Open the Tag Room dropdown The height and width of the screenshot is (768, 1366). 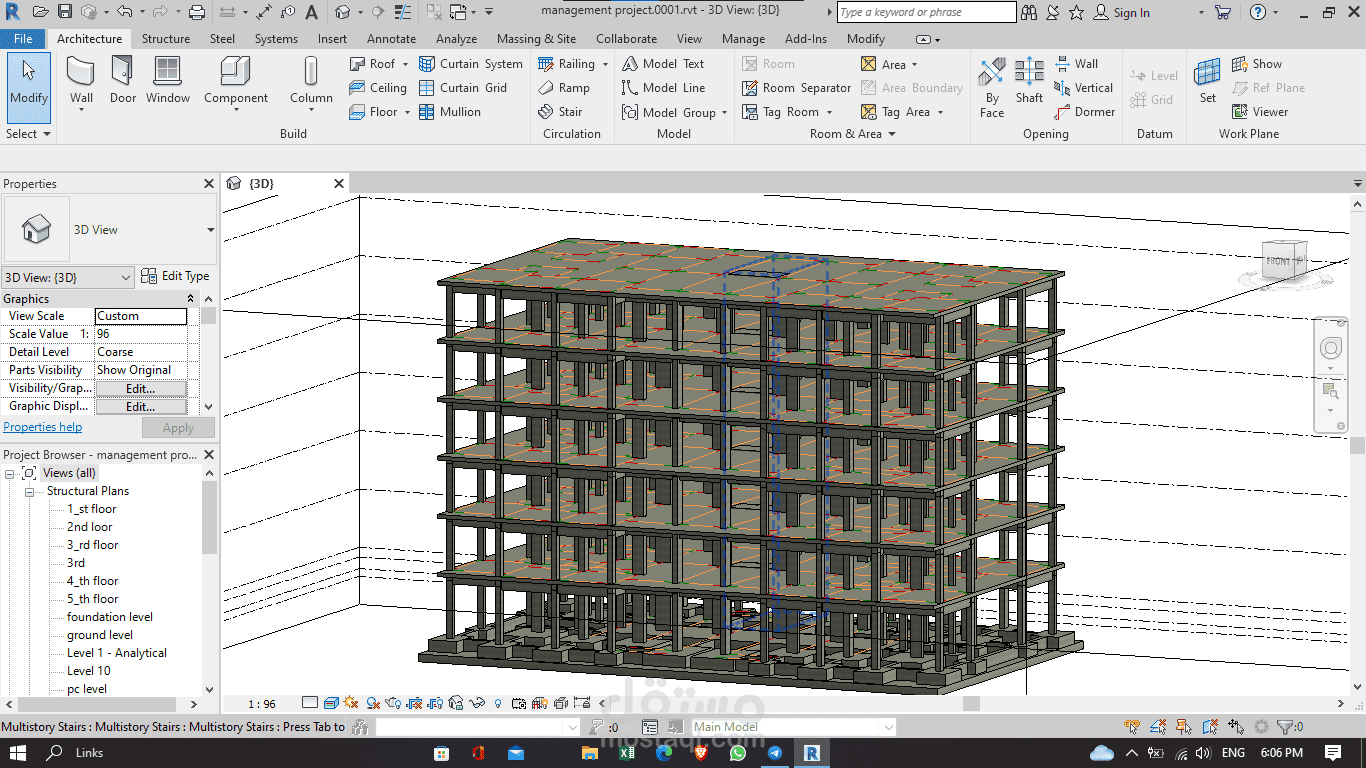tap(829, 113)
